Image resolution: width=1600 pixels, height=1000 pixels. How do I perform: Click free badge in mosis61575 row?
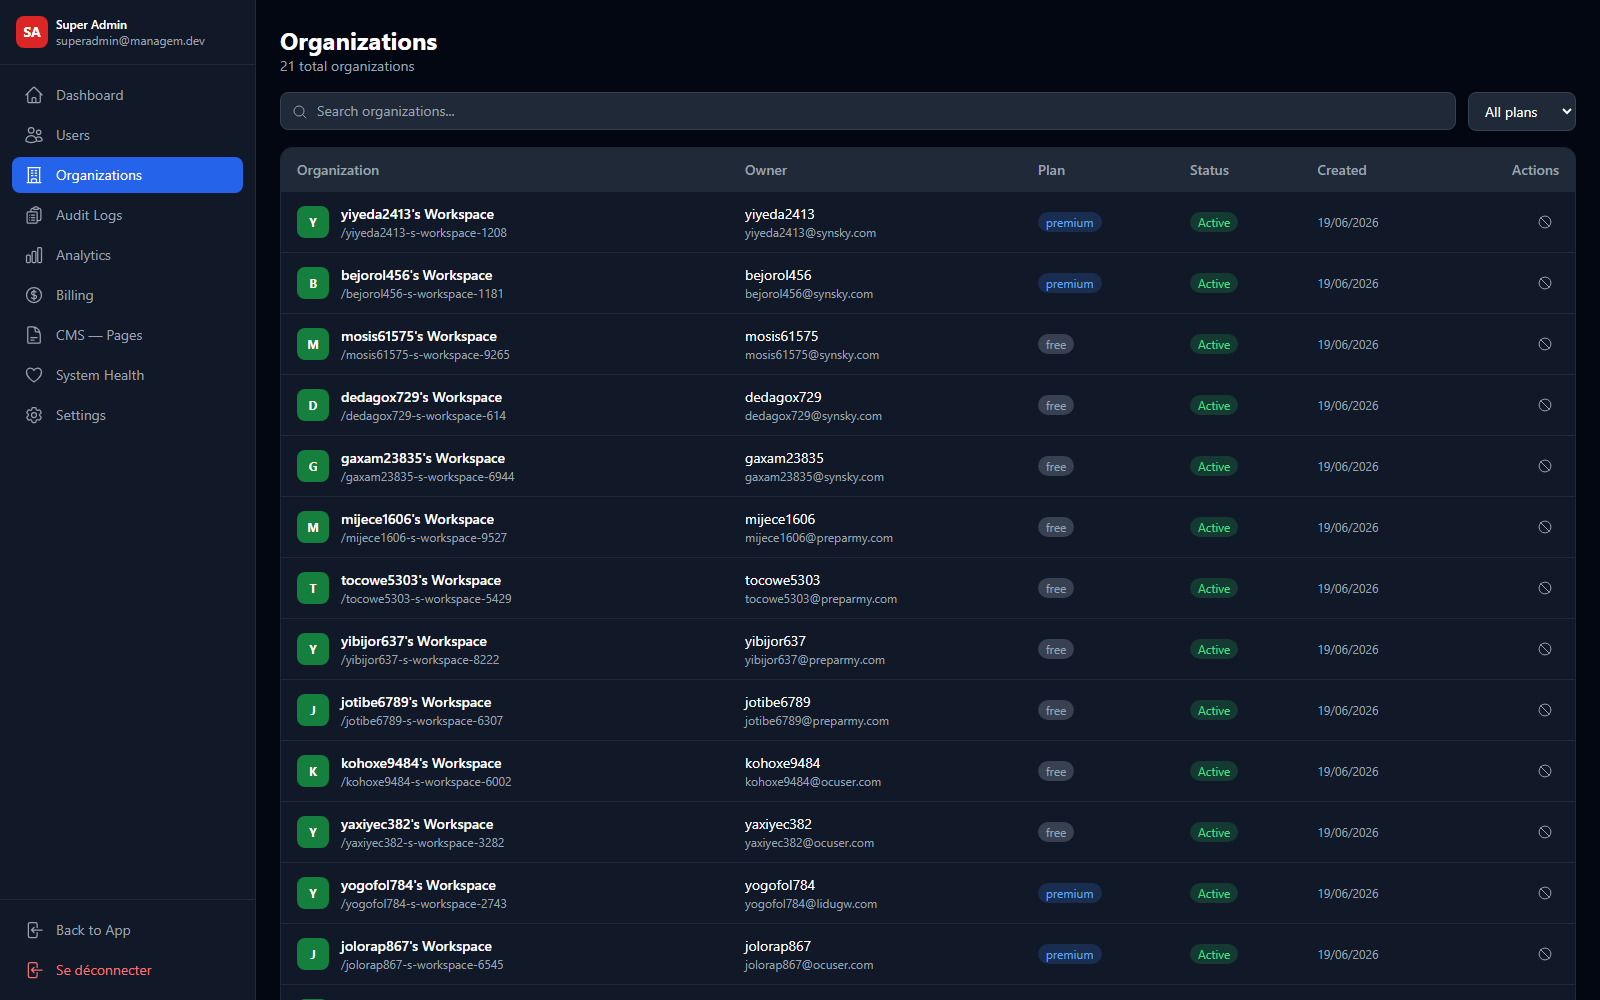tap(1056, 345)
